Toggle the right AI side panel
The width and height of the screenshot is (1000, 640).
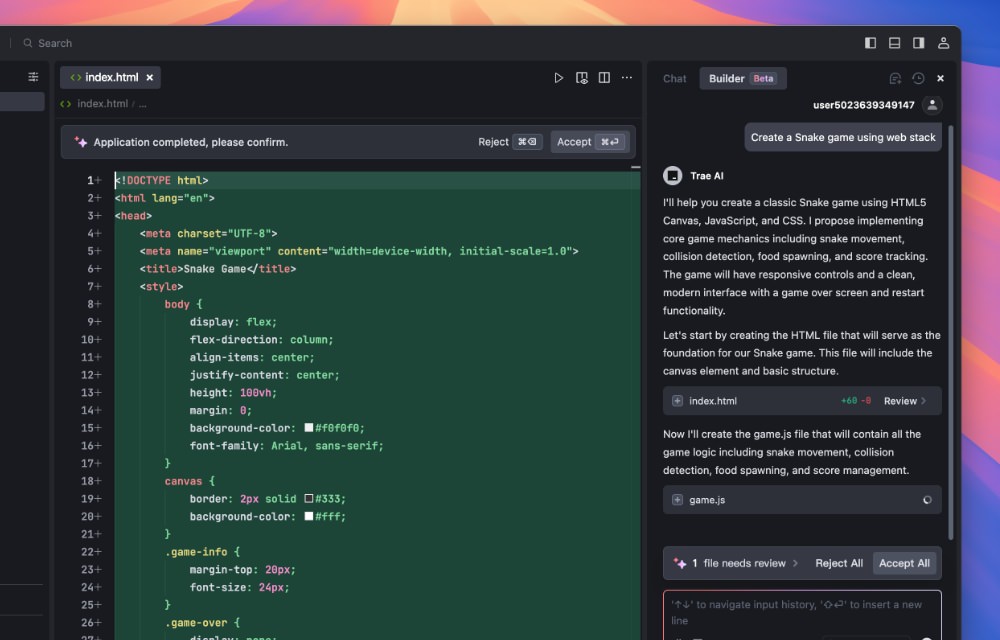tap(918, 43)
